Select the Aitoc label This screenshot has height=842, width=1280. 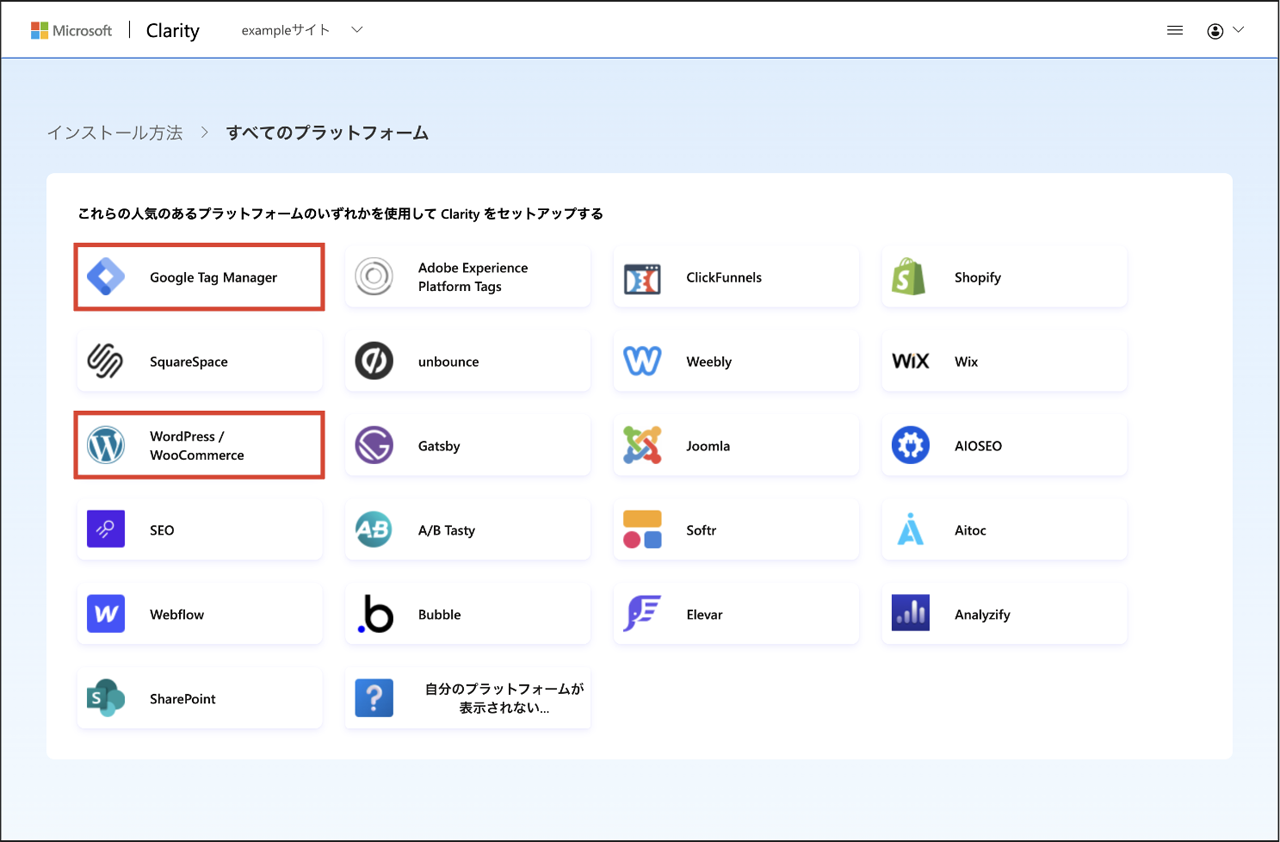pos(970,530)
